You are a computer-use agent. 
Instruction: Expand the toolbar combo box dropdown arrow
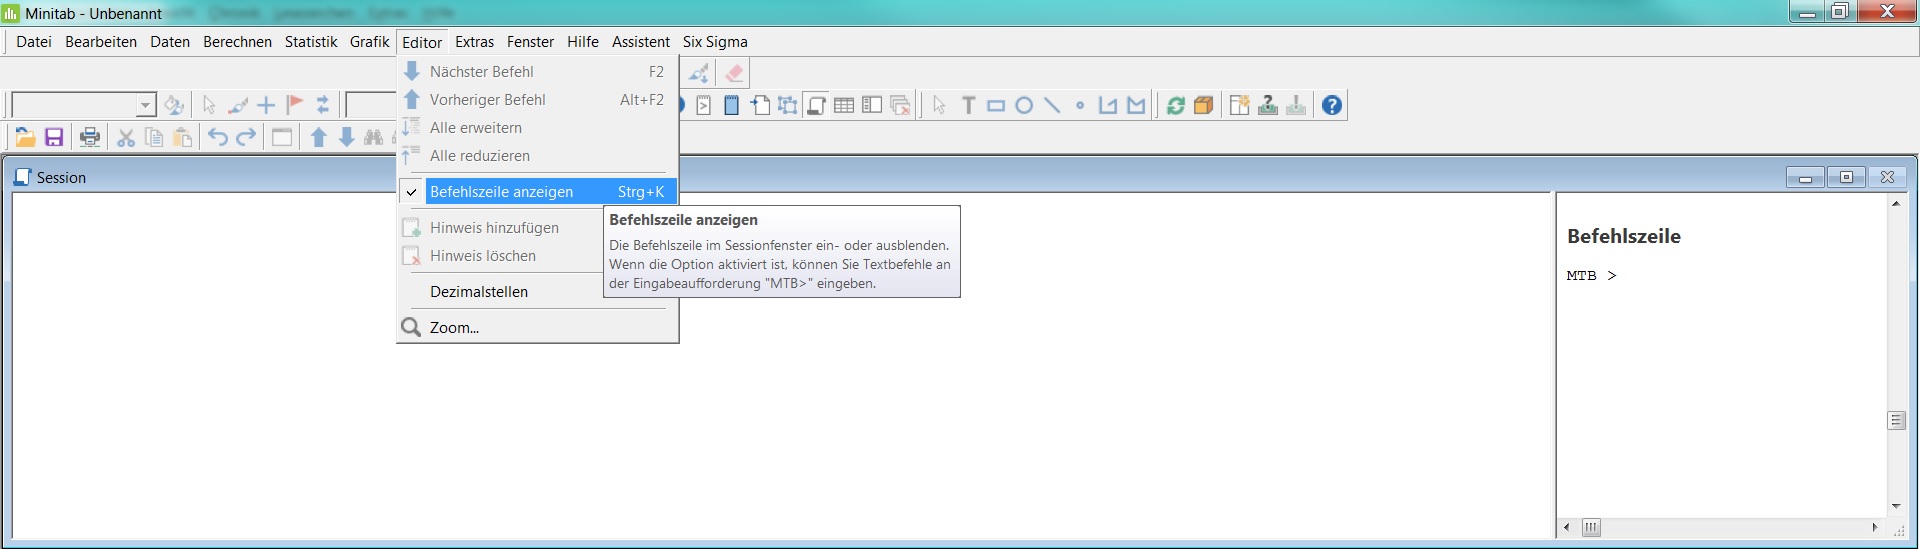coord(146,105)
